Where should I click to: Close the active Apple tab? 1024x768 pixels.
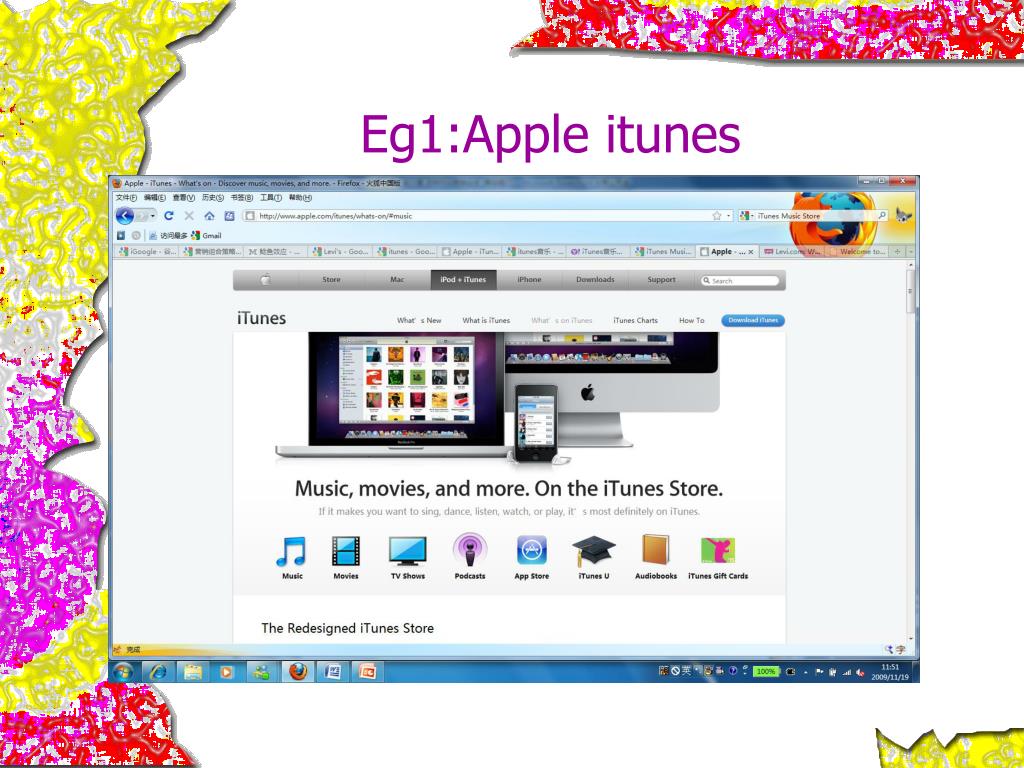click(751, 252)
